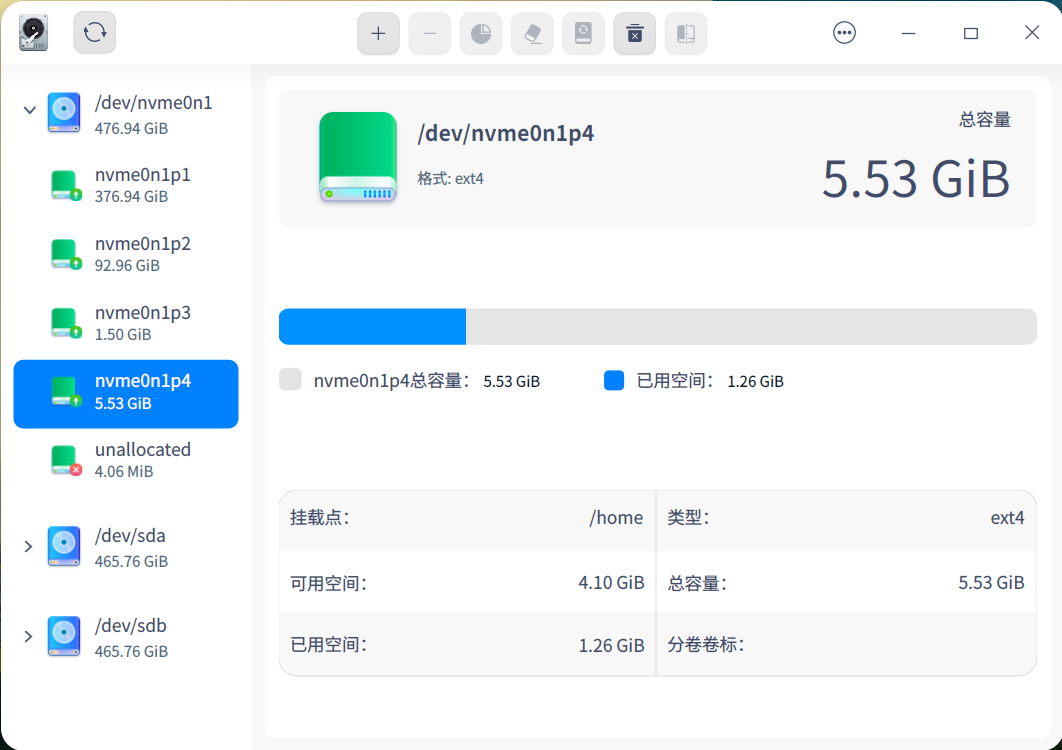
Task: Expand the /dev/sdb disk entry
Action: pos(28,636)
